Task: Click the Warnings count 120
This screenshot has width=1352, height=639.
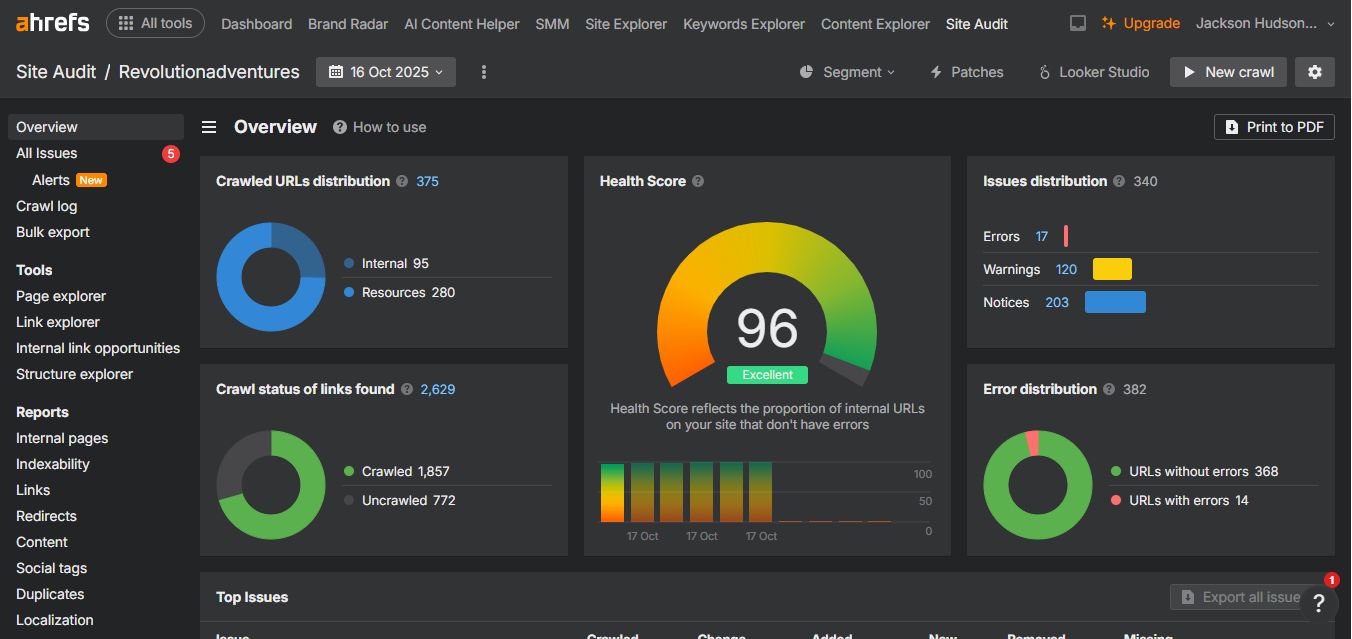Action: point(1066,269)
